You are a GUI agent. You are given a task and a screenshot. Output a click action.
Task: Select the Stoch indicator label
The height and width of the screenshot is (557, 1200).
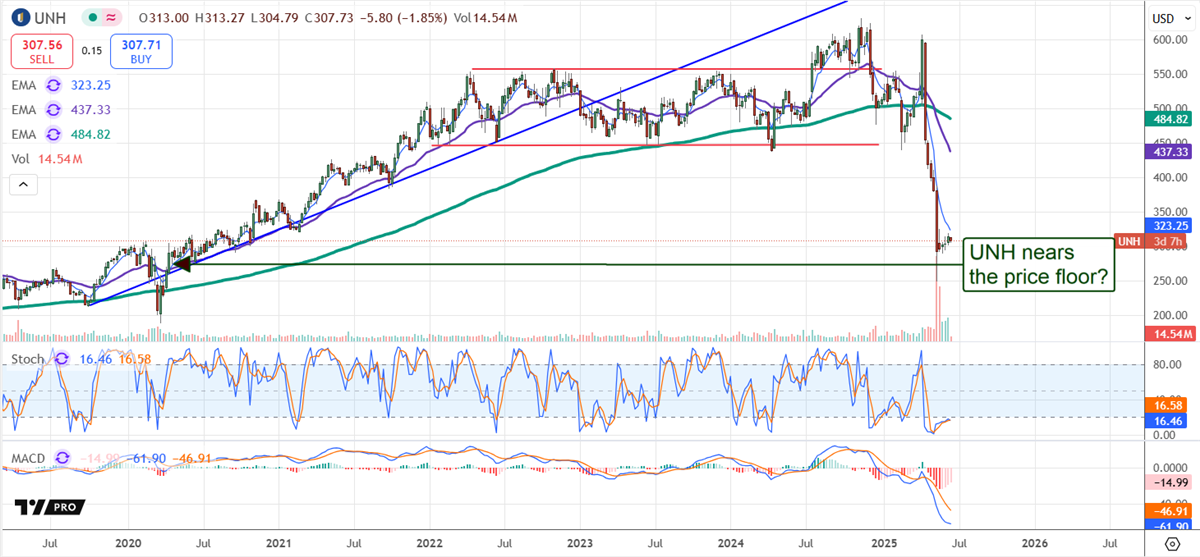click(28, 358)
